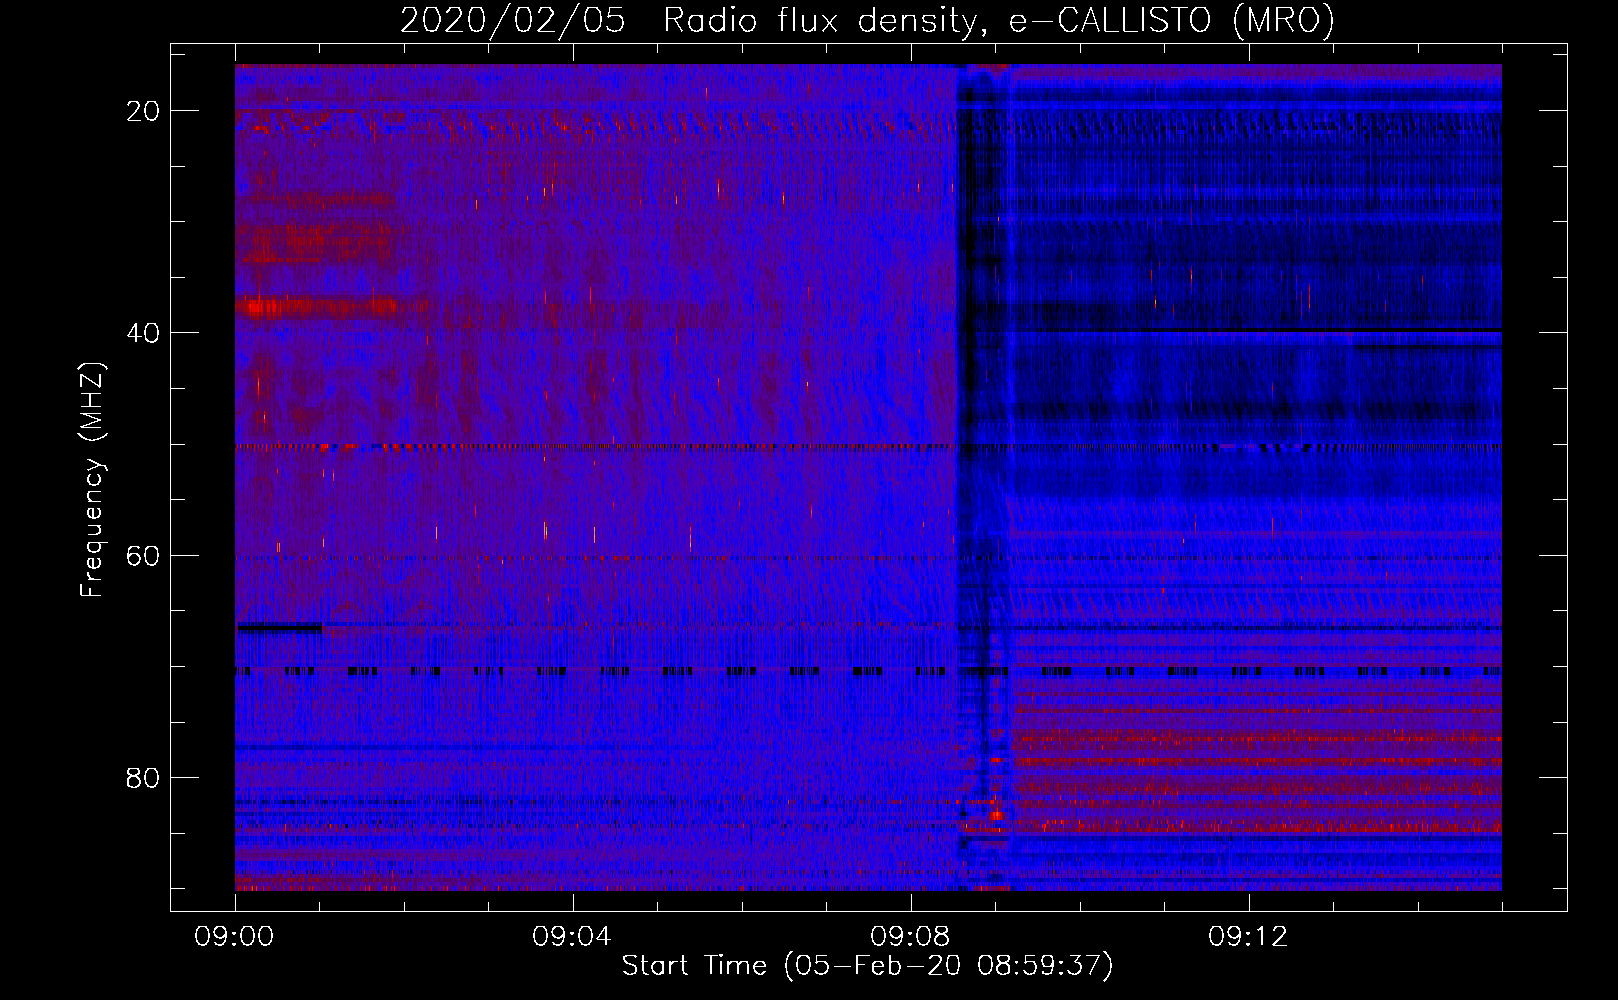Click the '09:00' time tick label
Viewport: 1618px width, 1000px height.
235,936
